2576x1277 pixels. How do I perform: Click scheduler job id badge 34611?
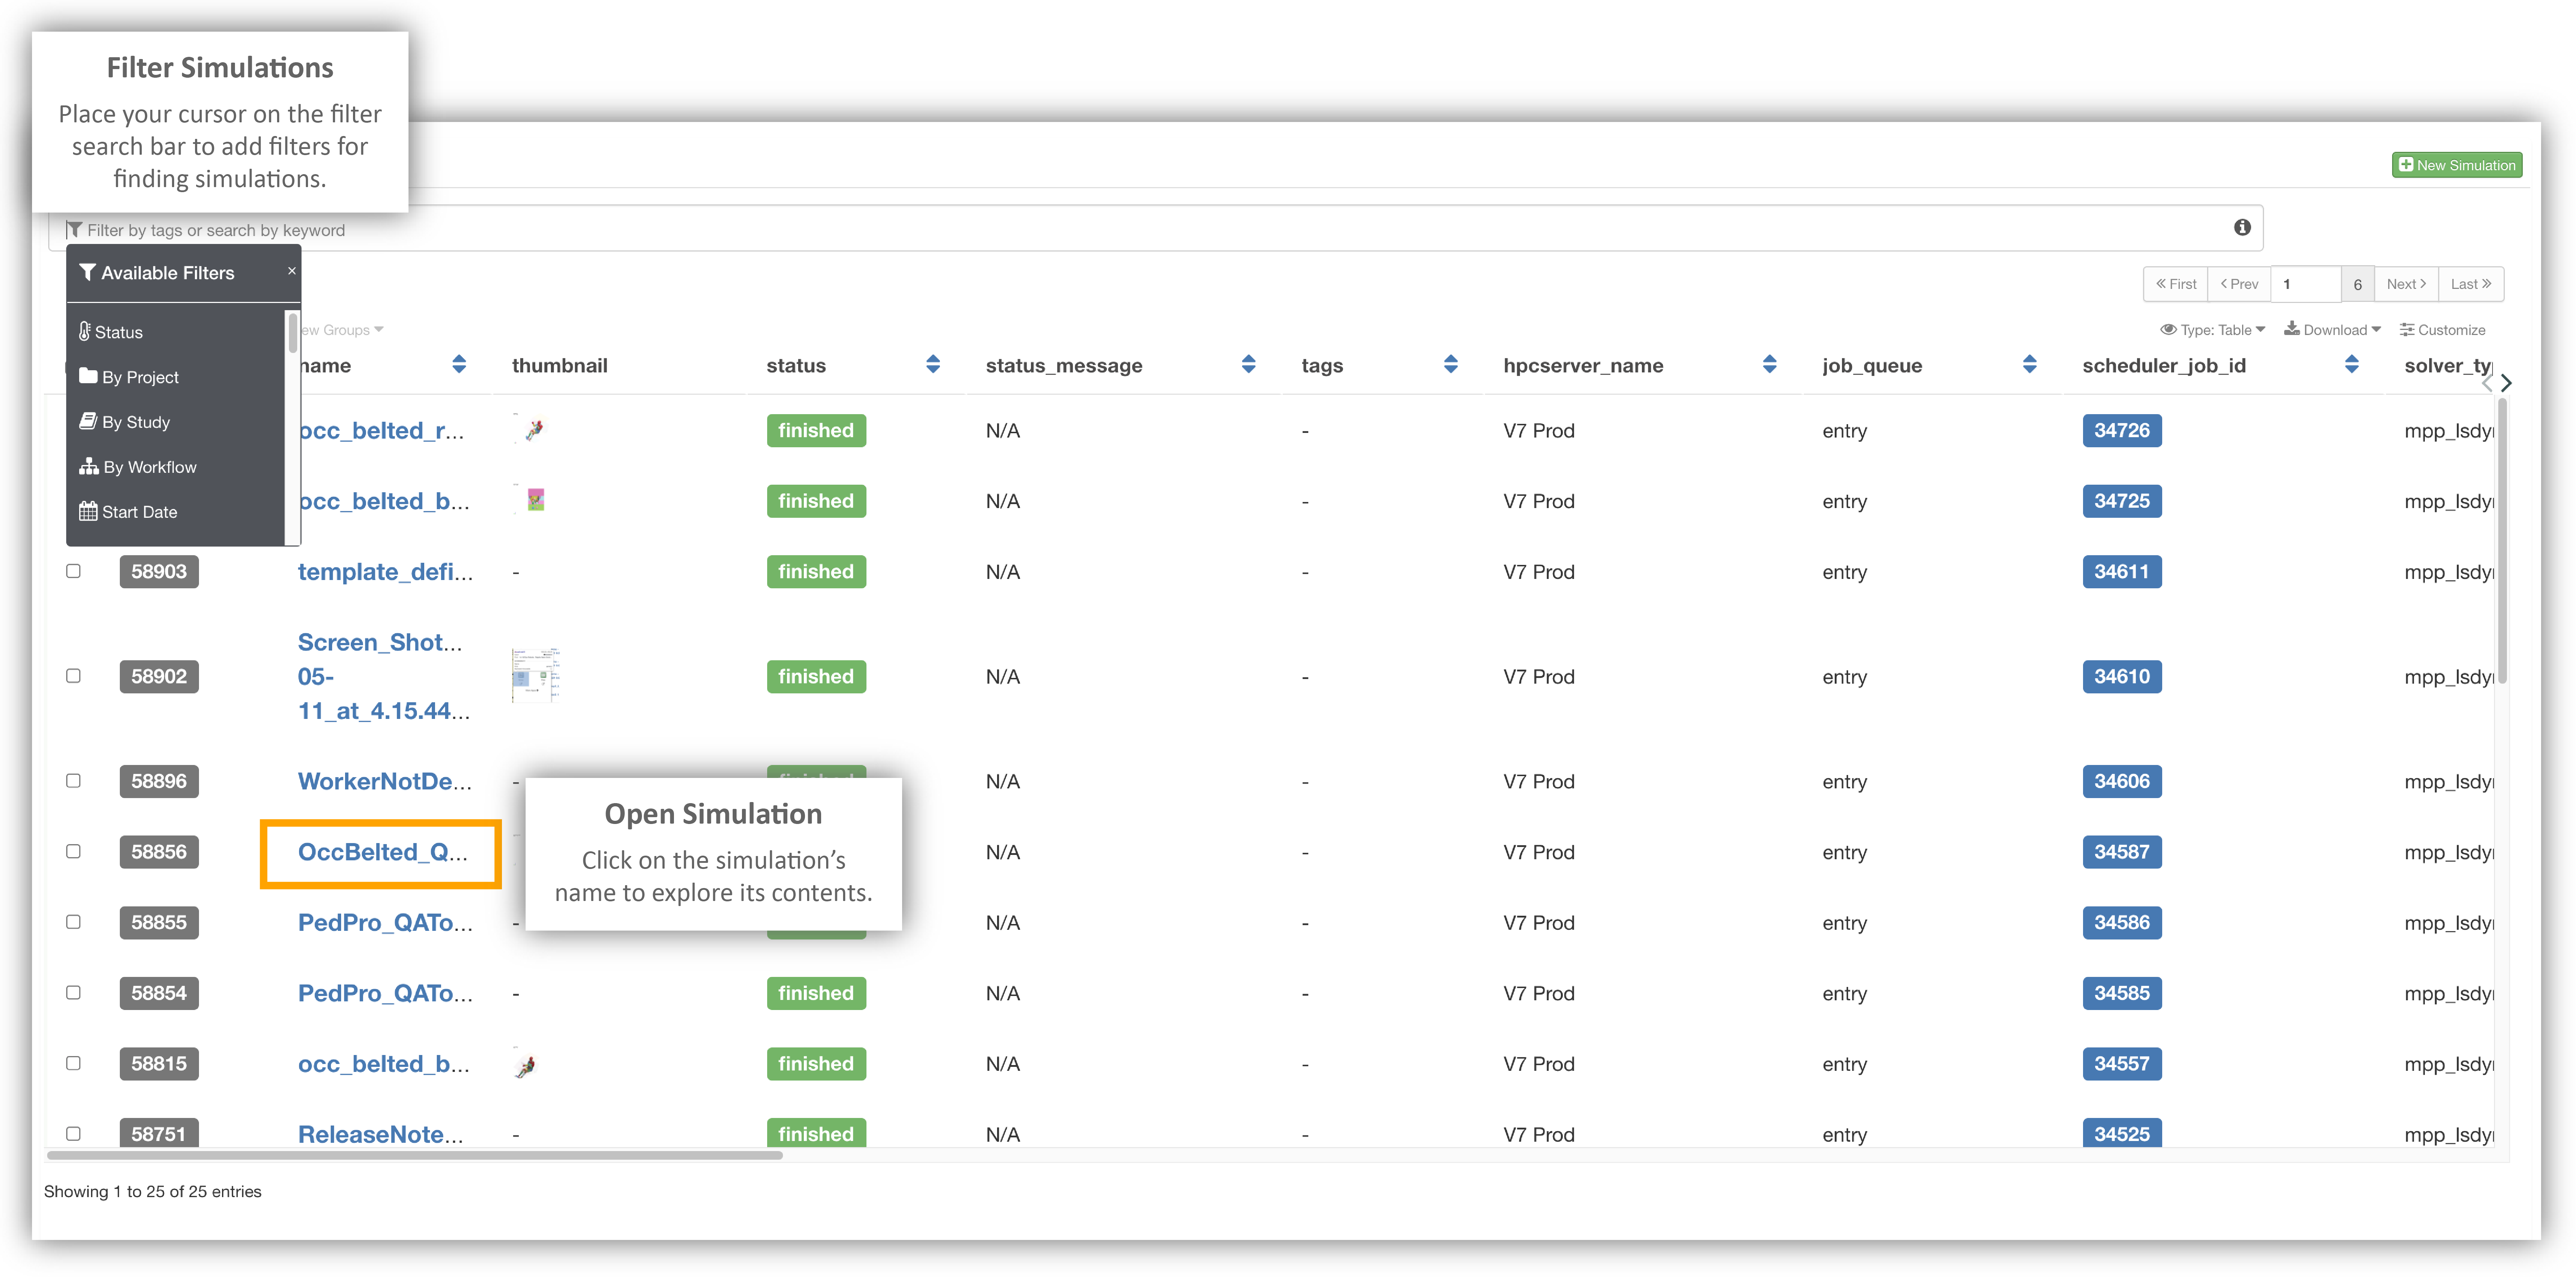[2121, 572]
